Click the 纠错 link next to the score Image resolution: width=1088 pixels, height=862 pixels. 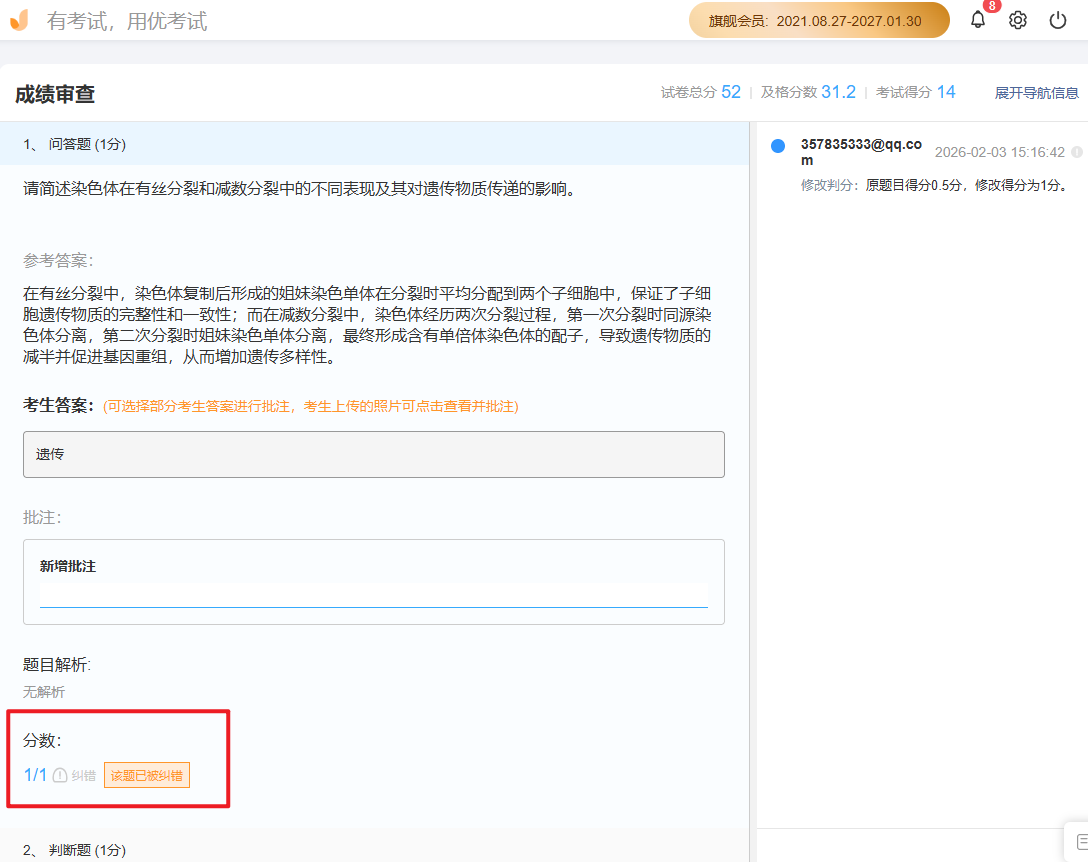pos(84,775)
